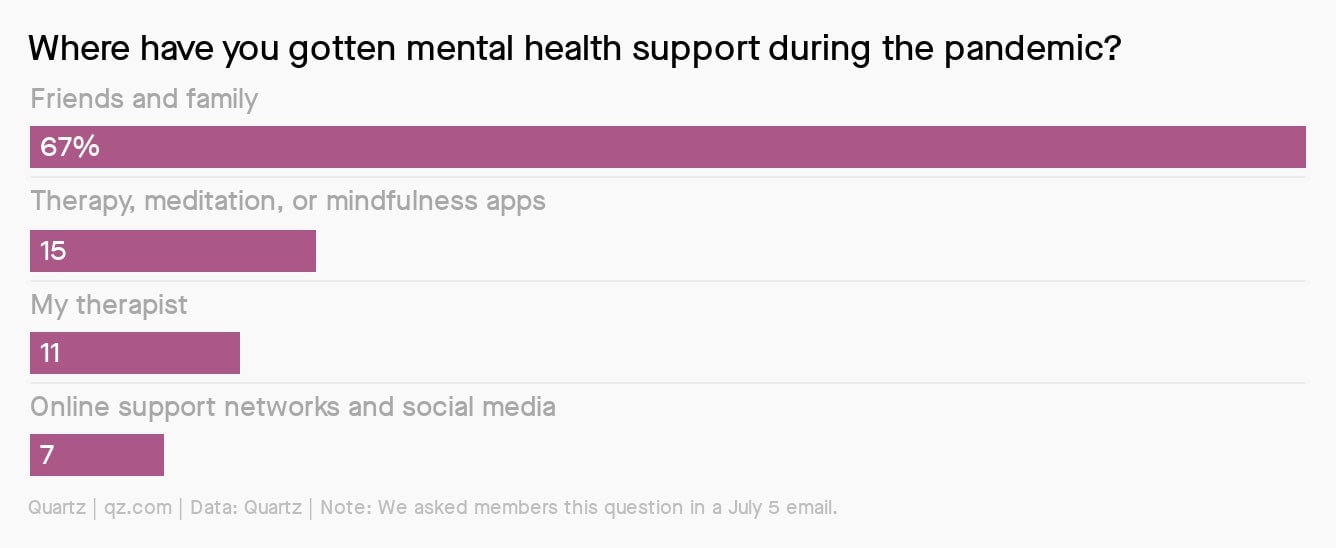The height and width of the screenshot is (548, 1336).
Task: Click the 67% value label
Action: point(70,147)
